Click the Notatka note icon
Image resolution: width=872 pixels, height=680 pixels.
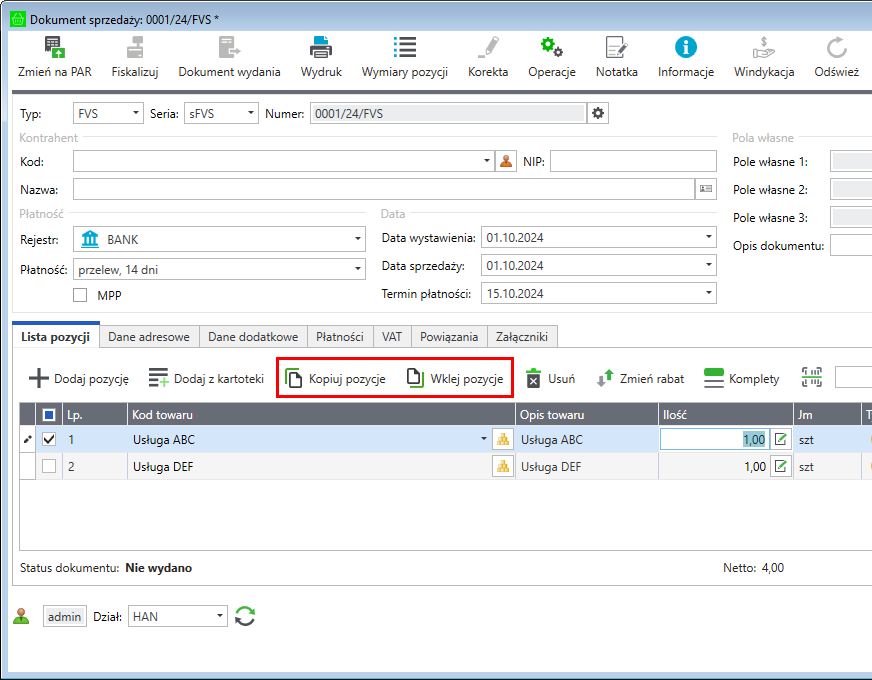pyautogui.click(x=616, y=47)
